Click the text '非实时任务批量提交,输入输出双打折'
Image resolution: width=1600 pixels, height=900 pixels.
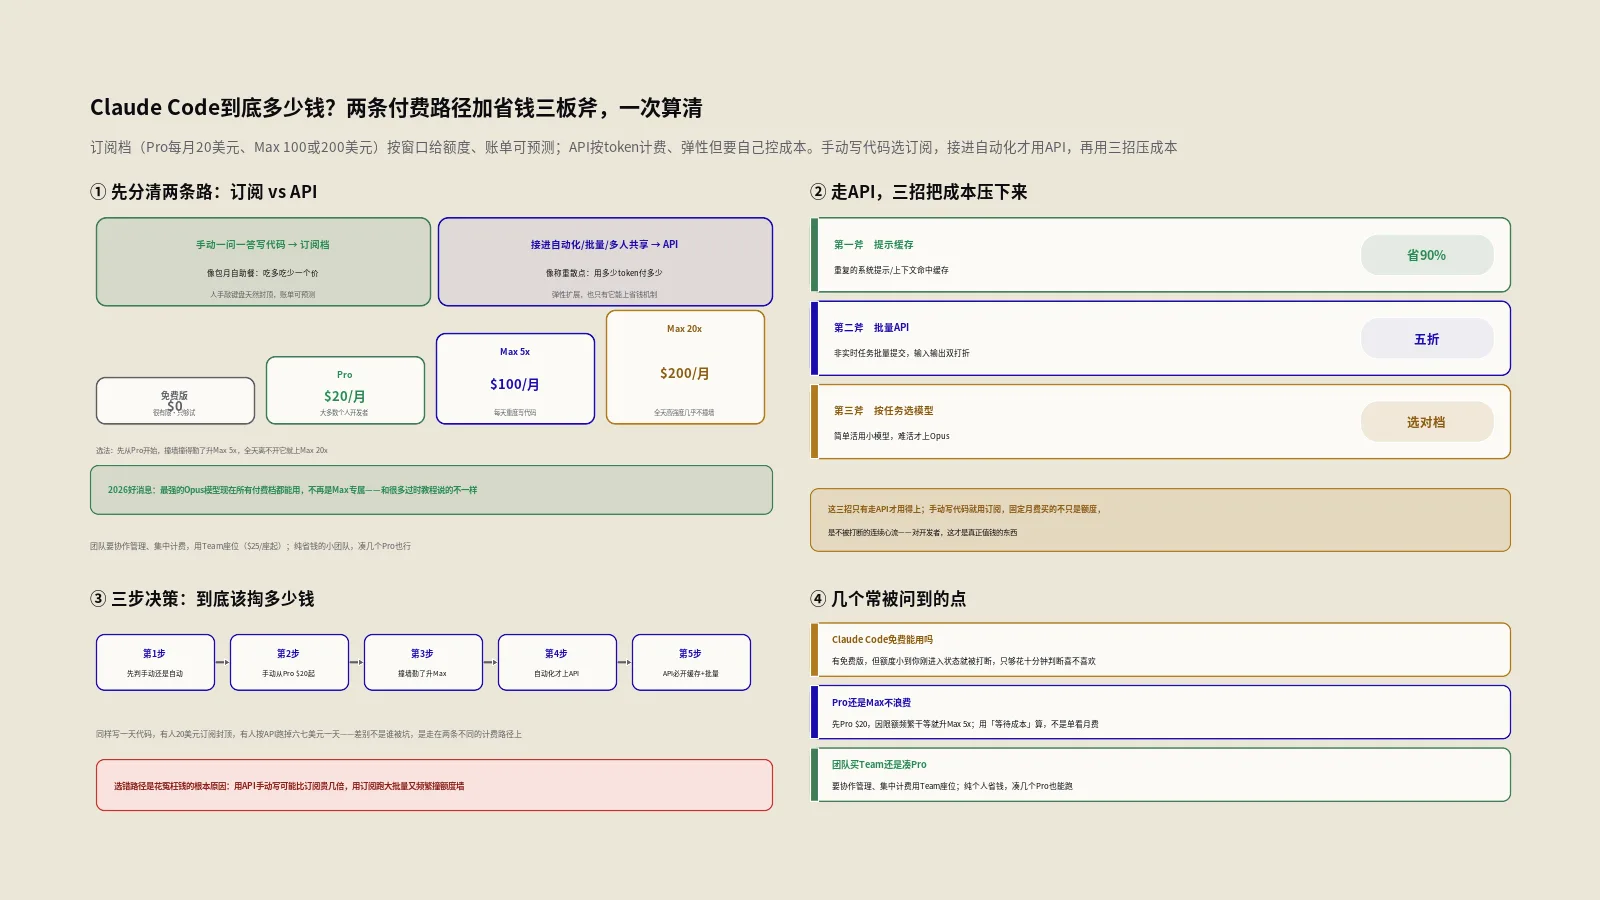tap(901, 353)
